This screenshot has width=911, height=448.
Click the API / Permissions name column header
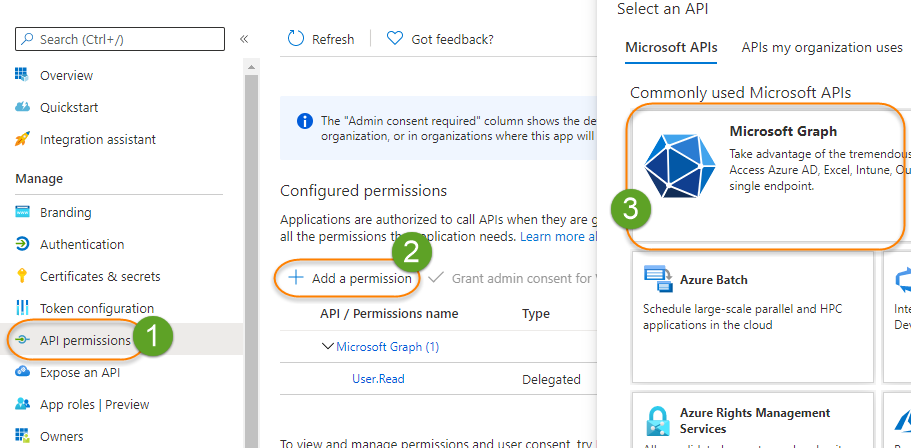[389, 314]
